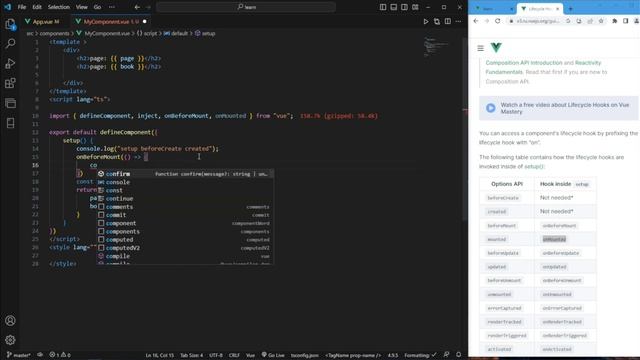Close the active Lifecycle Hooks browser tab

point(558,9)
